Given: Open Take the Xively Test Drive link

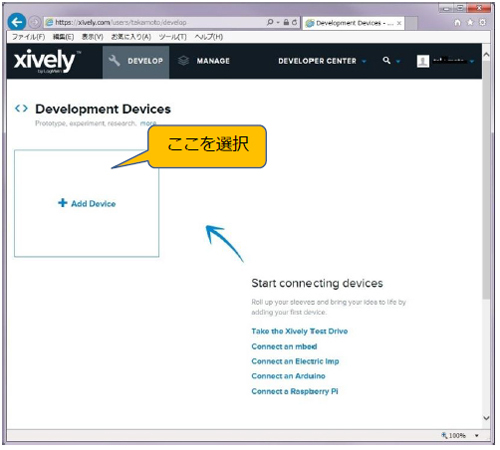Looking at the screenshot, I should click(x=300, y=331).
